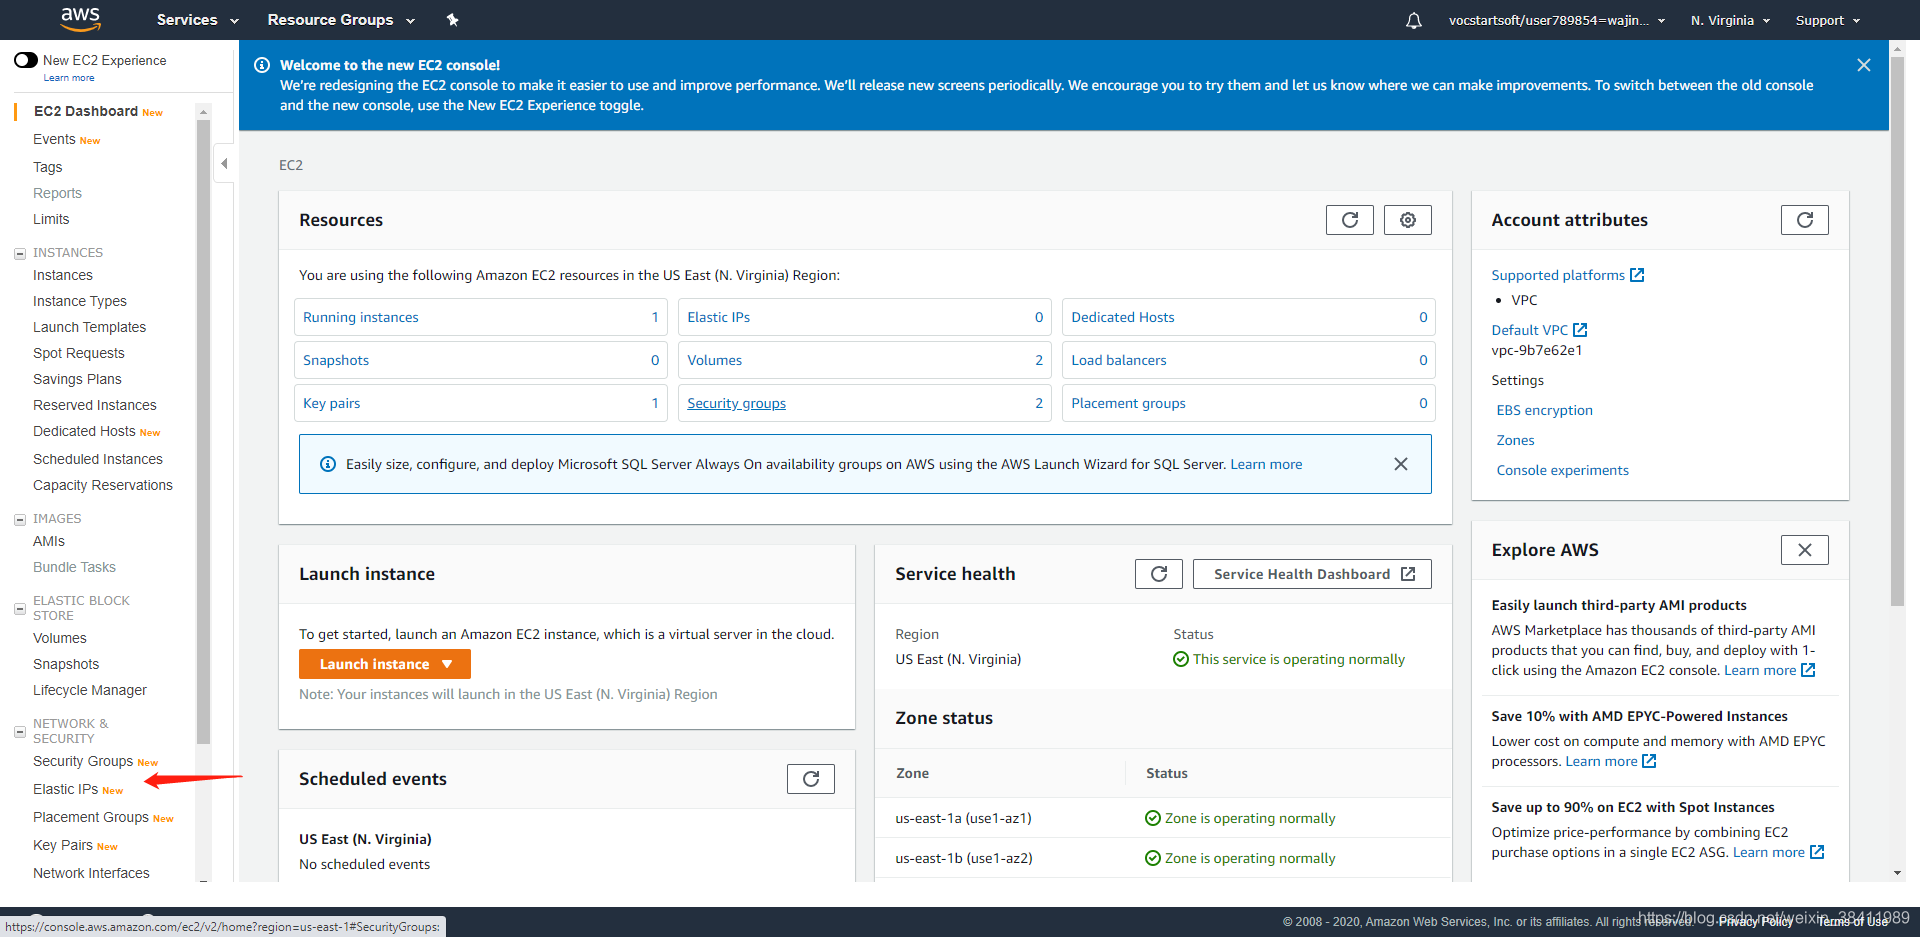Open the N. Virginia region selector
1920x937 pixels.
(1730, 20)
